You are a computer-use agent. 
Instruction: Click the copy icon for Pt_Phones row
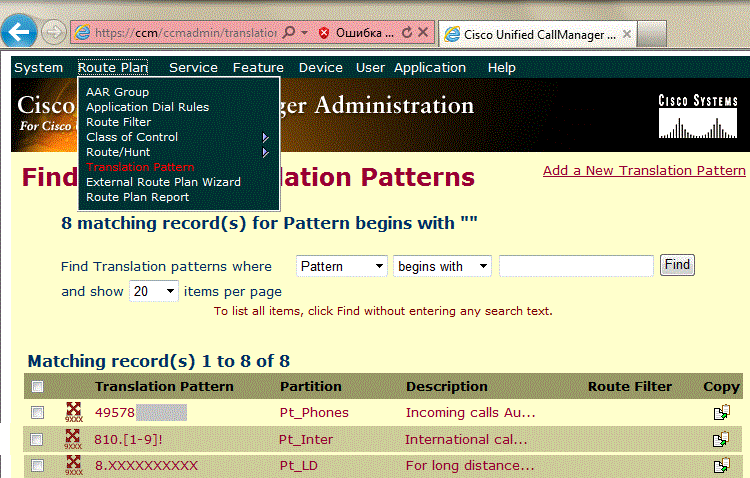coord(720,412)
